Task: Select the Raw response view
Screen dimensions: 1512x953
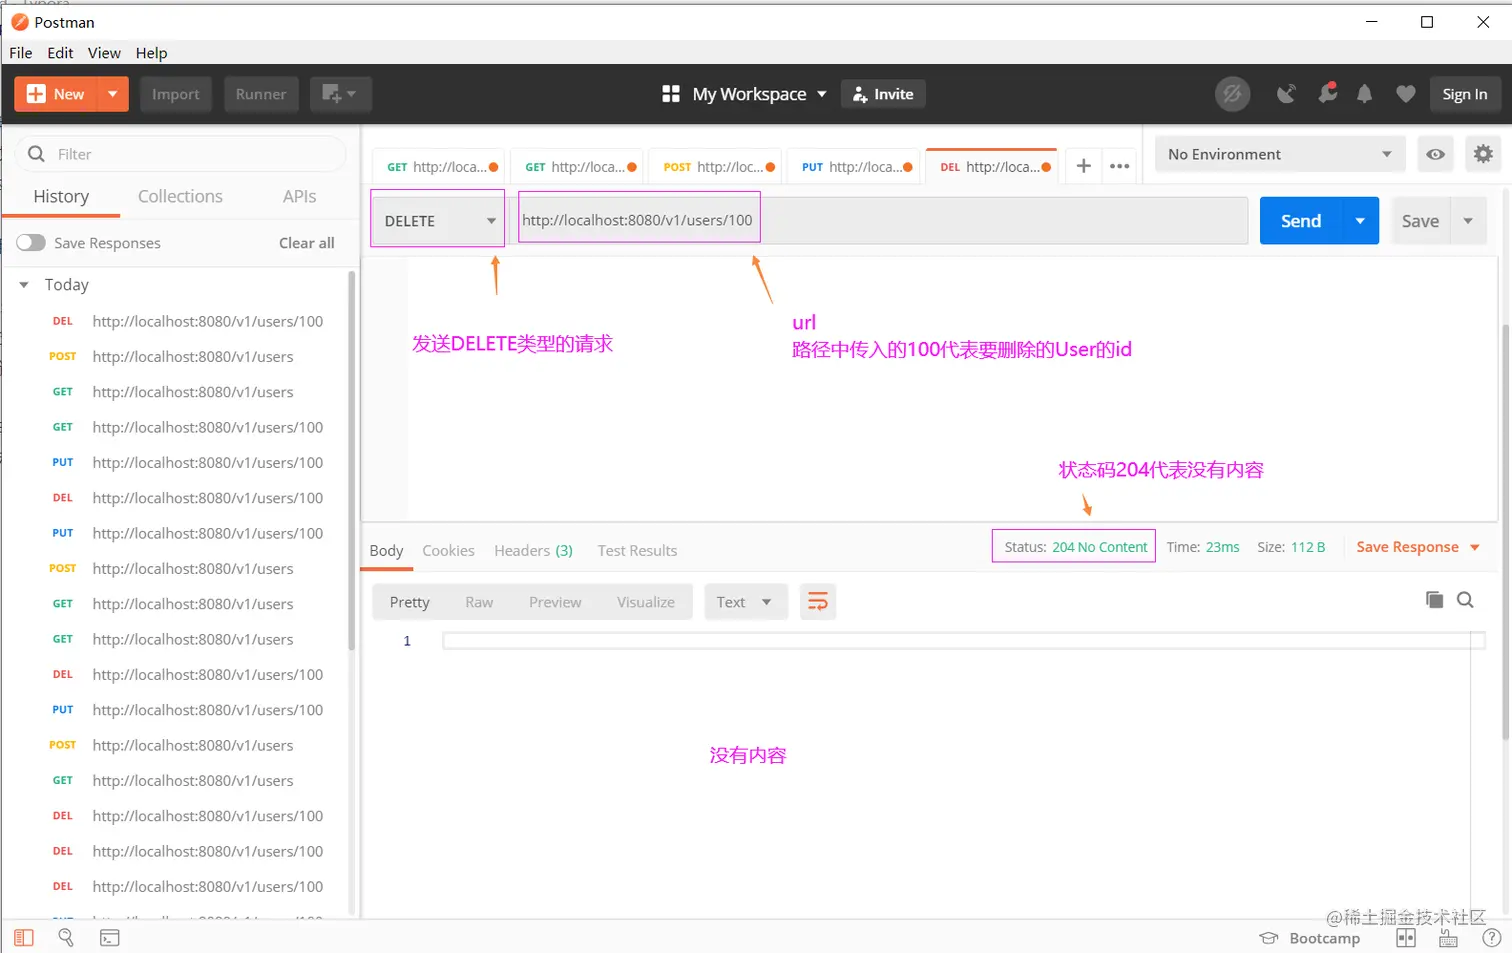Action: coord(479,602)
